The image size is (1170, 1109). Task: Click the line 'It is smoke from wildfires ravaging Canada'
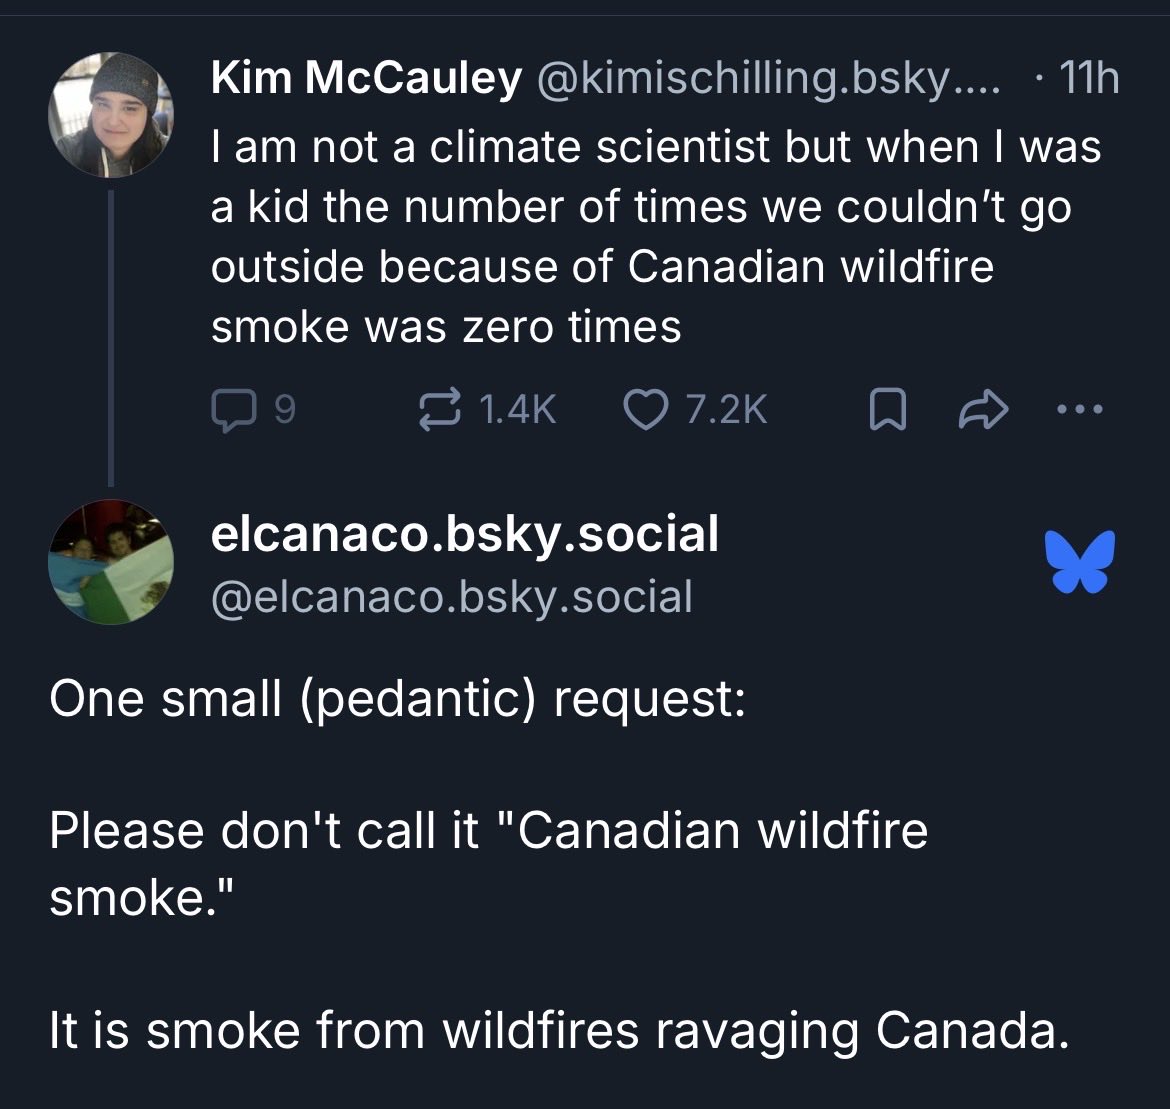560,1031
